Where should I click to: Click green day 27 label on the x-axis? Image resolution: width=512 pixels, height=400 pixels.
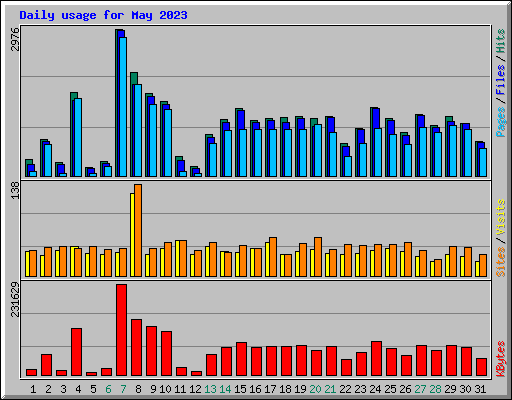click(420, 389)
